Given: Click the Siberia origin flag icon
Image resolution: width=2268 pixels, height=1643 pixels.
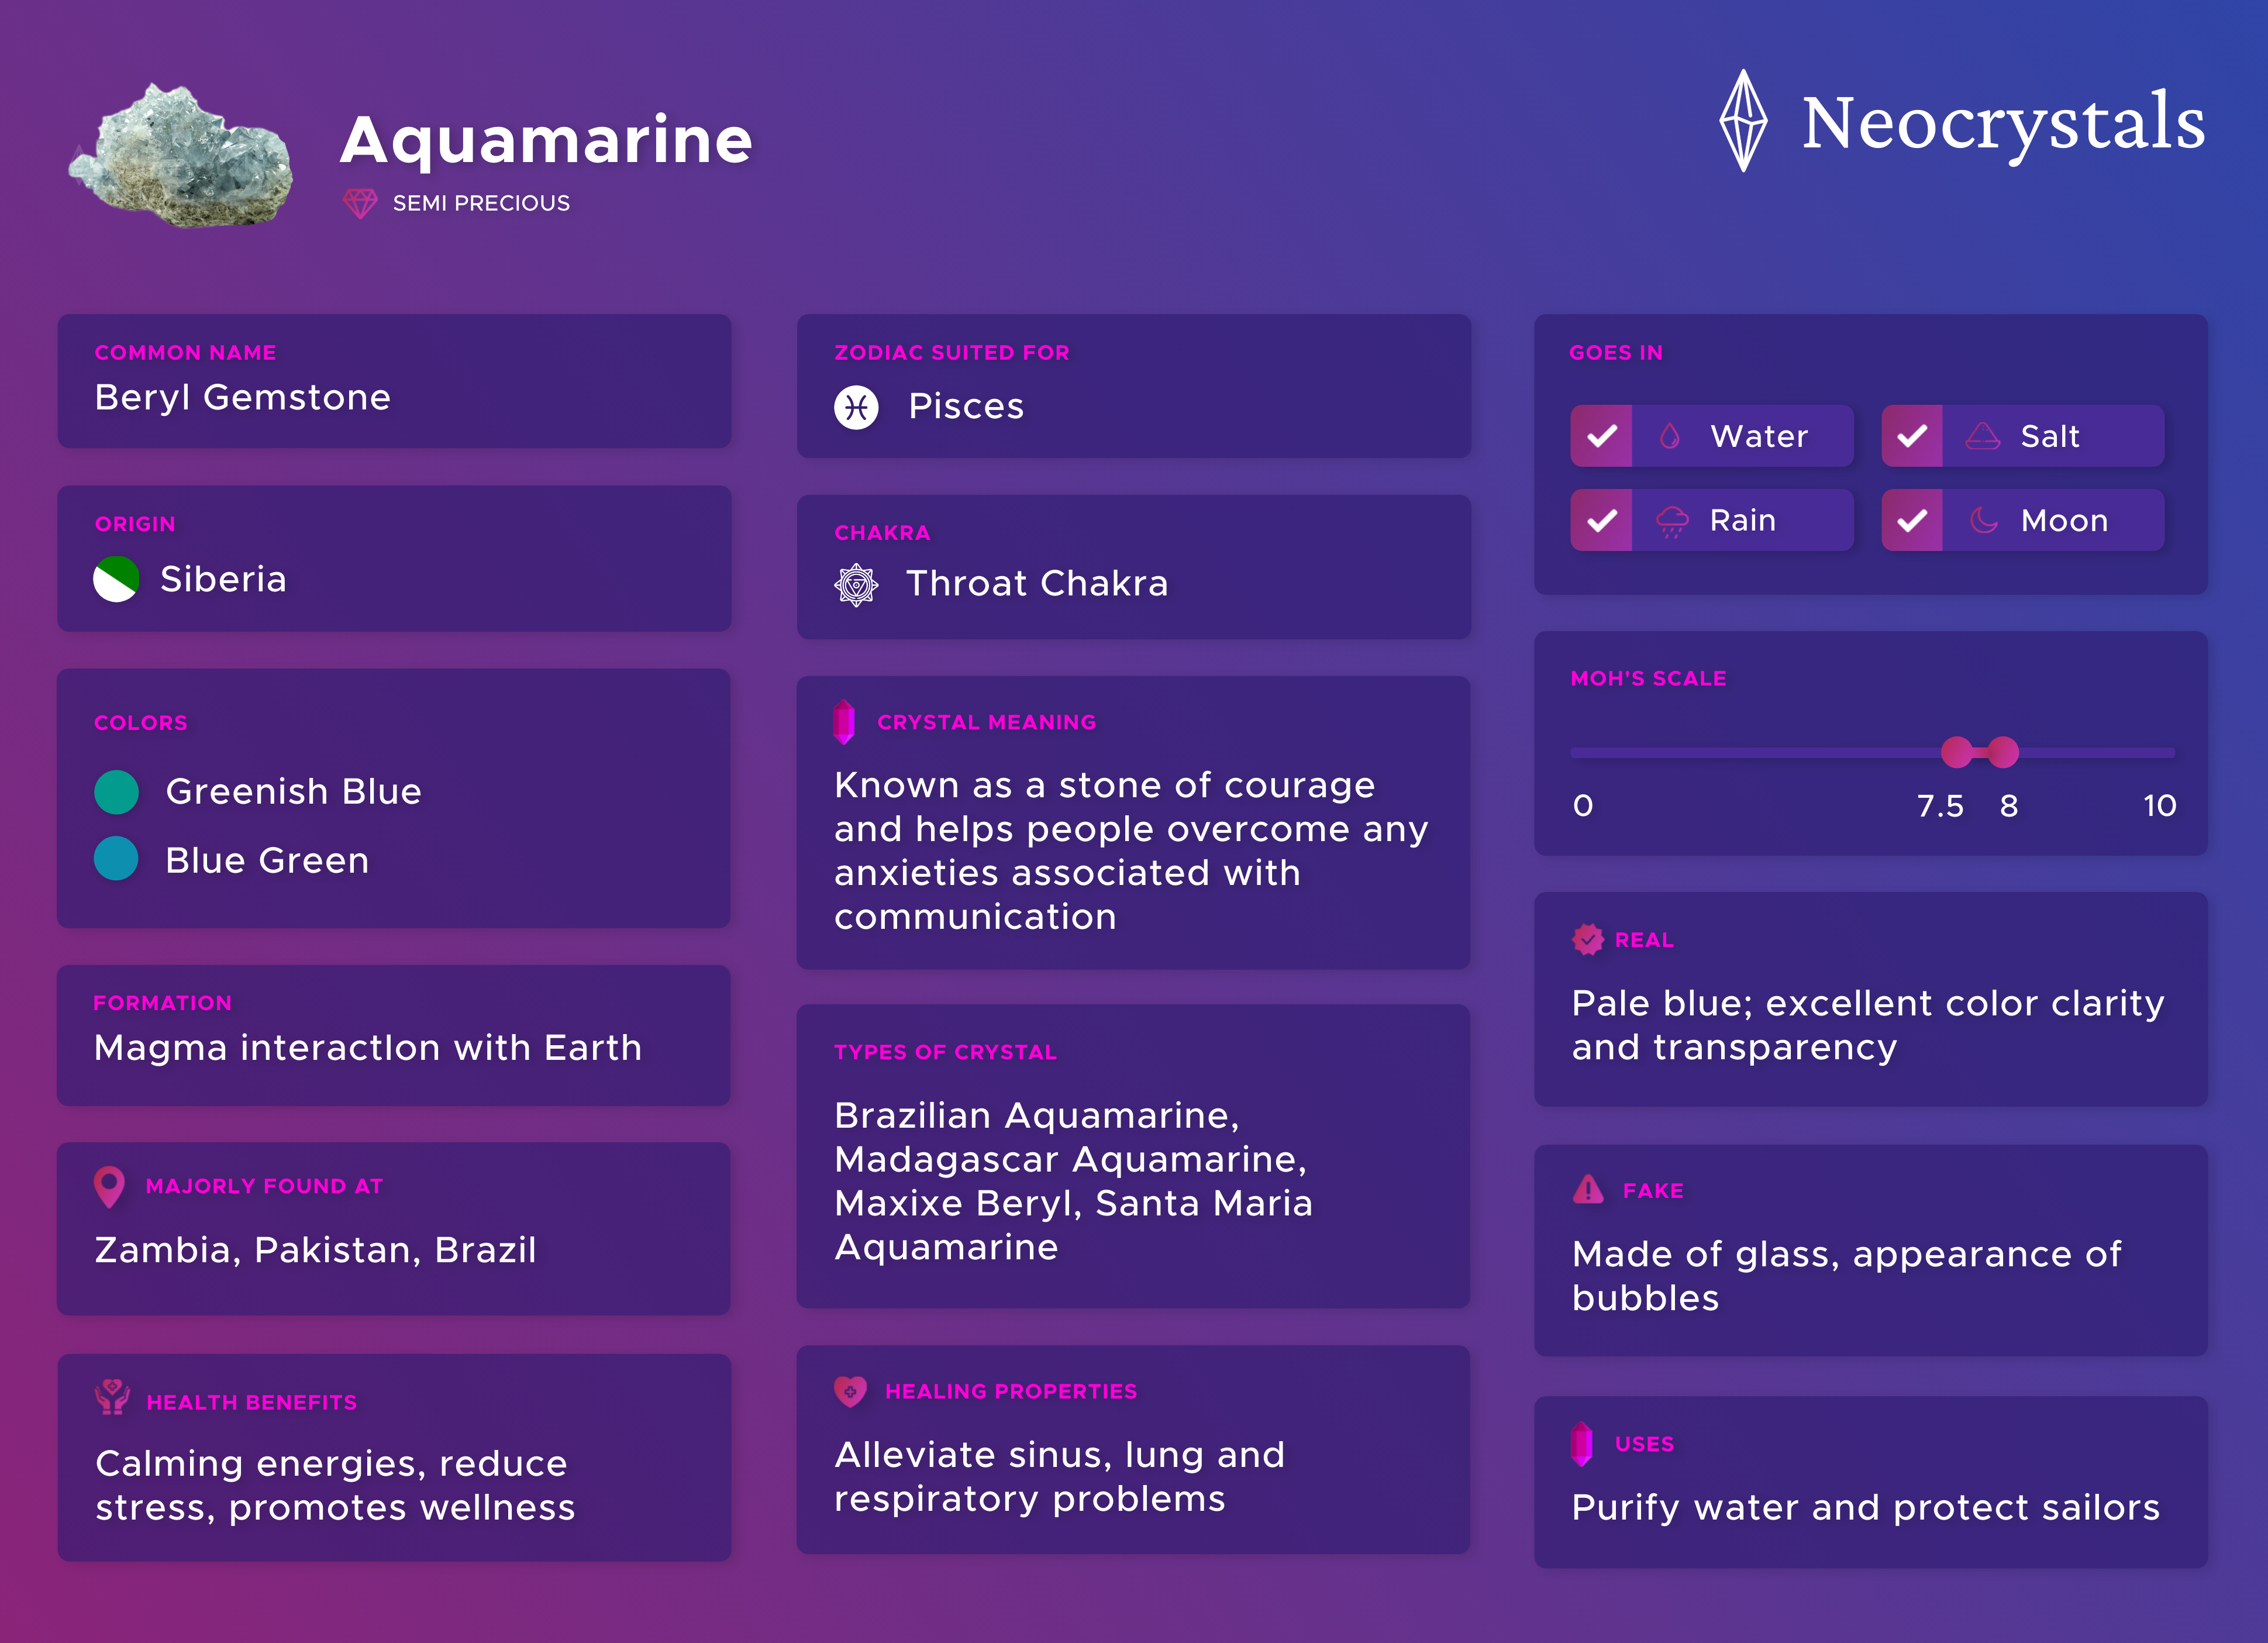Looking at the screenshot, I should coord(116,579).
